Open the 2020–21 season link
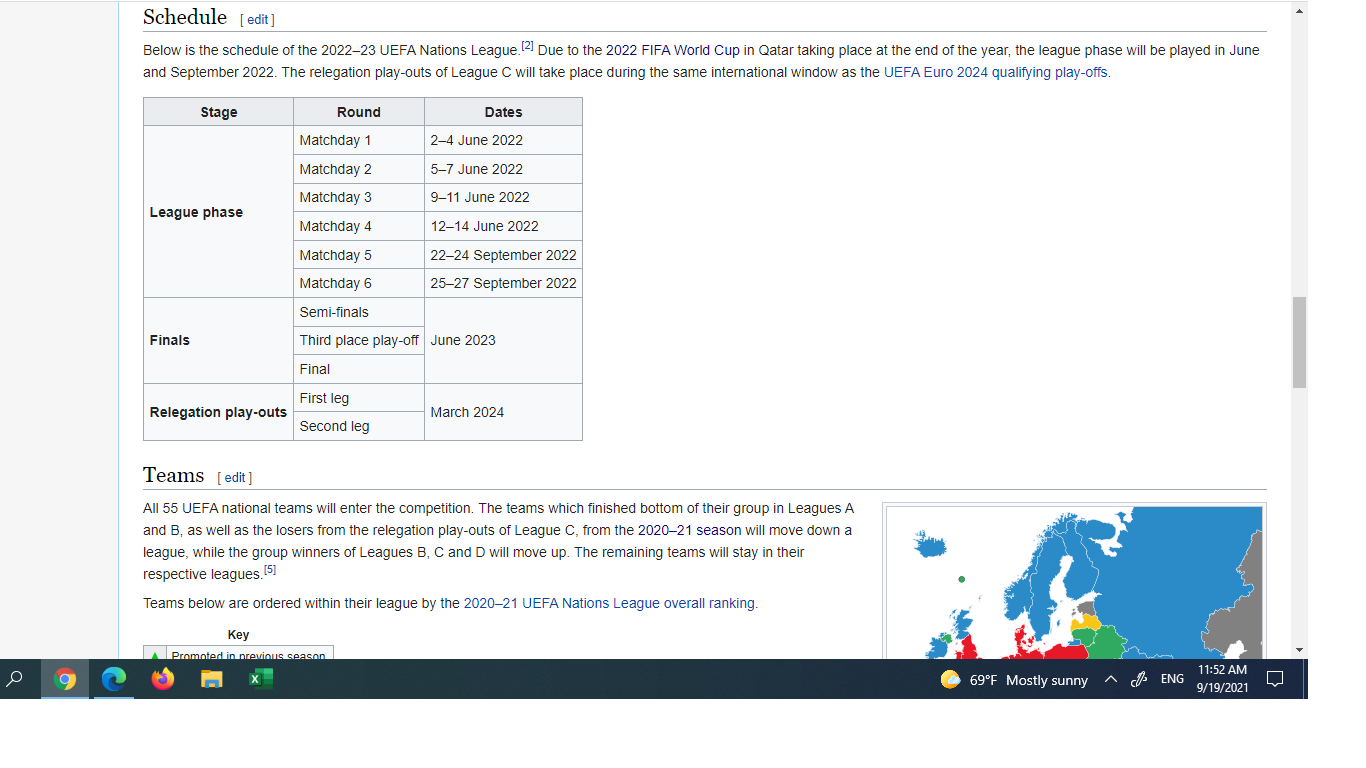 click(690, 530)
